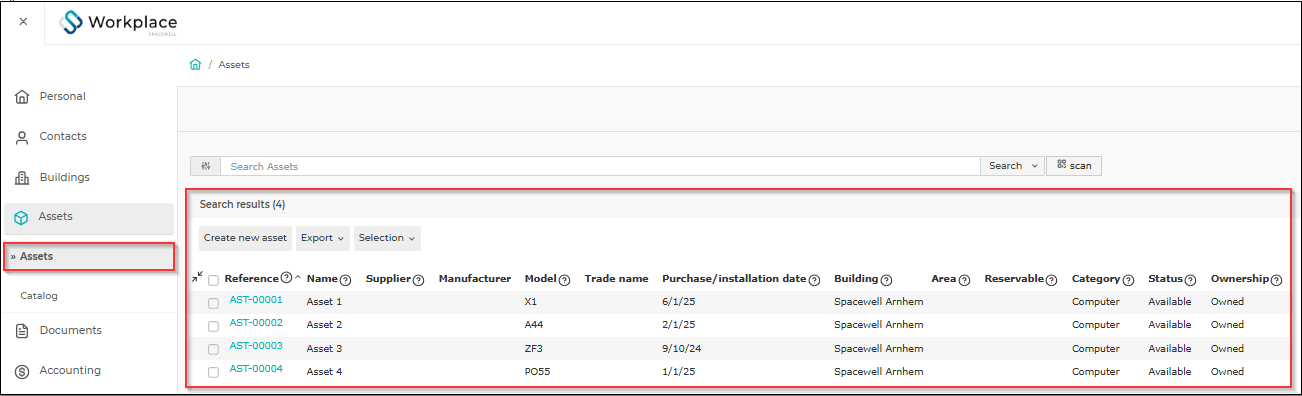This screenshot has width=1302, height=396.
Task: Click the Asset 3 name cell
Action: point(324,349)
